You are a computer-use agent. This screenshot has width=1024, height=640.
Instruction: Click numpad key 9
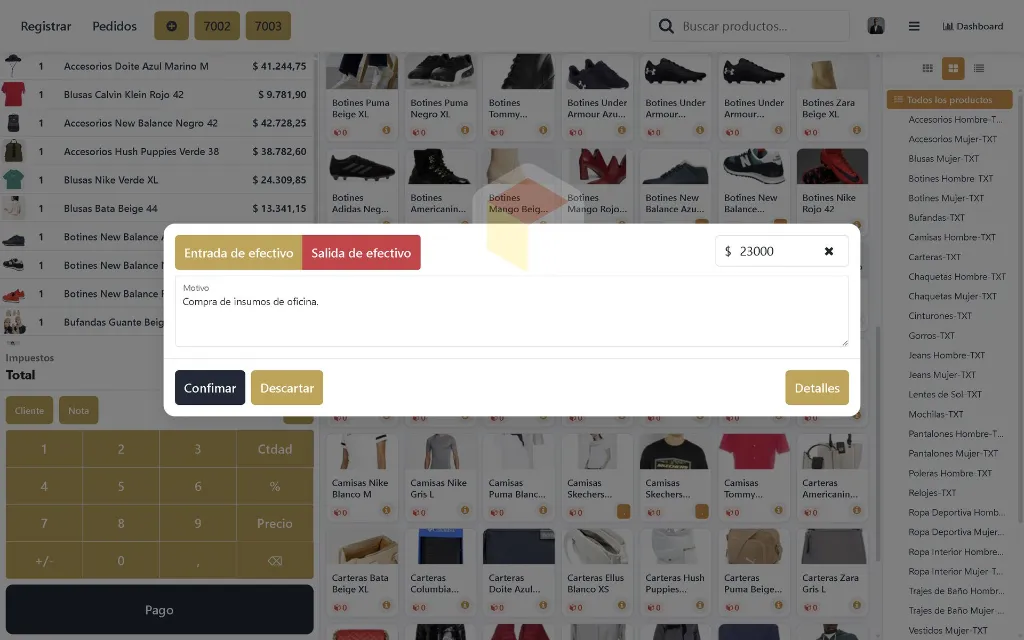198,523
